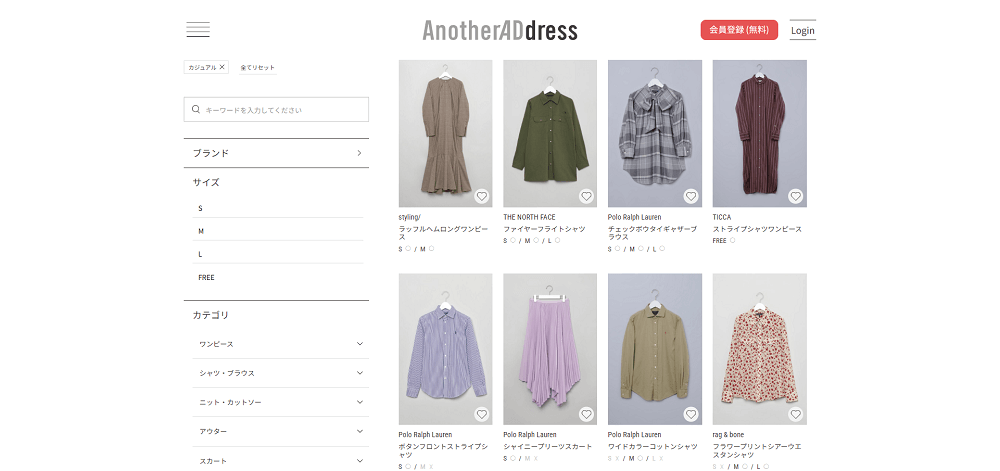
Task: Click ワイドカラーコットンシャツ product title
Action: tap(652, 447)
